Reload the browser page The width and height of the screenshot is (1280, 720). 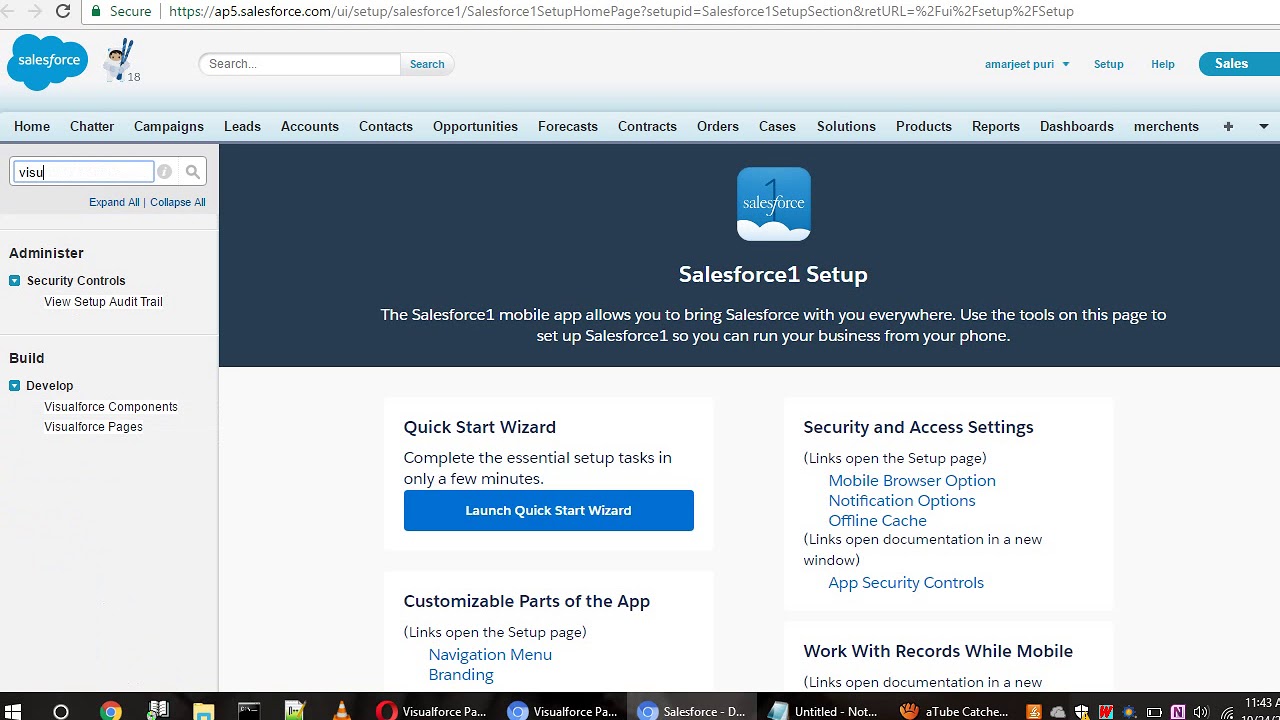pos(63,11)
